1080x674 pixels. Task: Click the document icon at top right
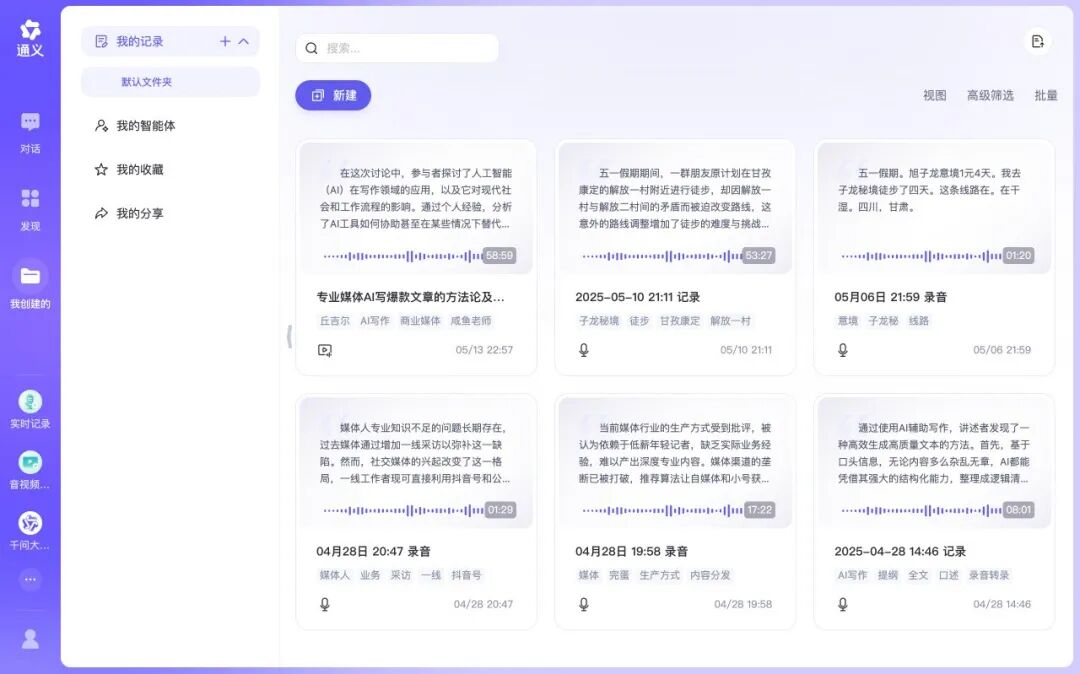pyautogui.click(x=1037, y=41)
